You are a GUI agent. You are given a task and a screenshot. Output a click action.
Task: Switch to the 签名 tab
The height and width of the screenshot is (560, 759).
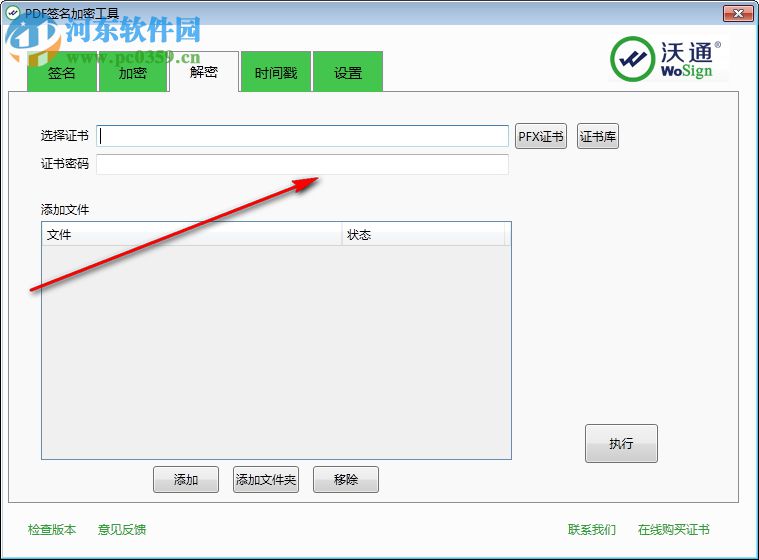61,72
